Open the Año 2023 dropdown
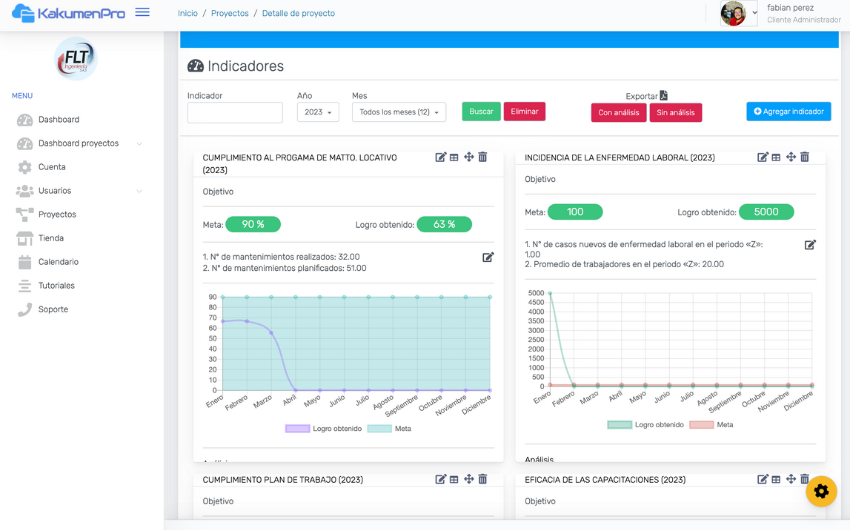Image resolution: width=850 pixels, height=530 pixels. pyautogui.click(x=318, y=112)
